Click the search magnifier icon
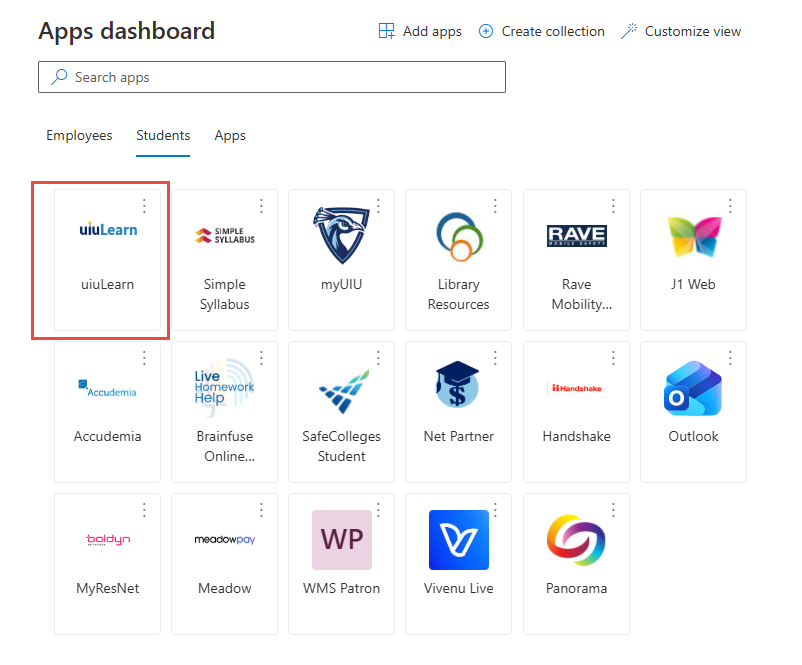802x665 pixels. 59,77
